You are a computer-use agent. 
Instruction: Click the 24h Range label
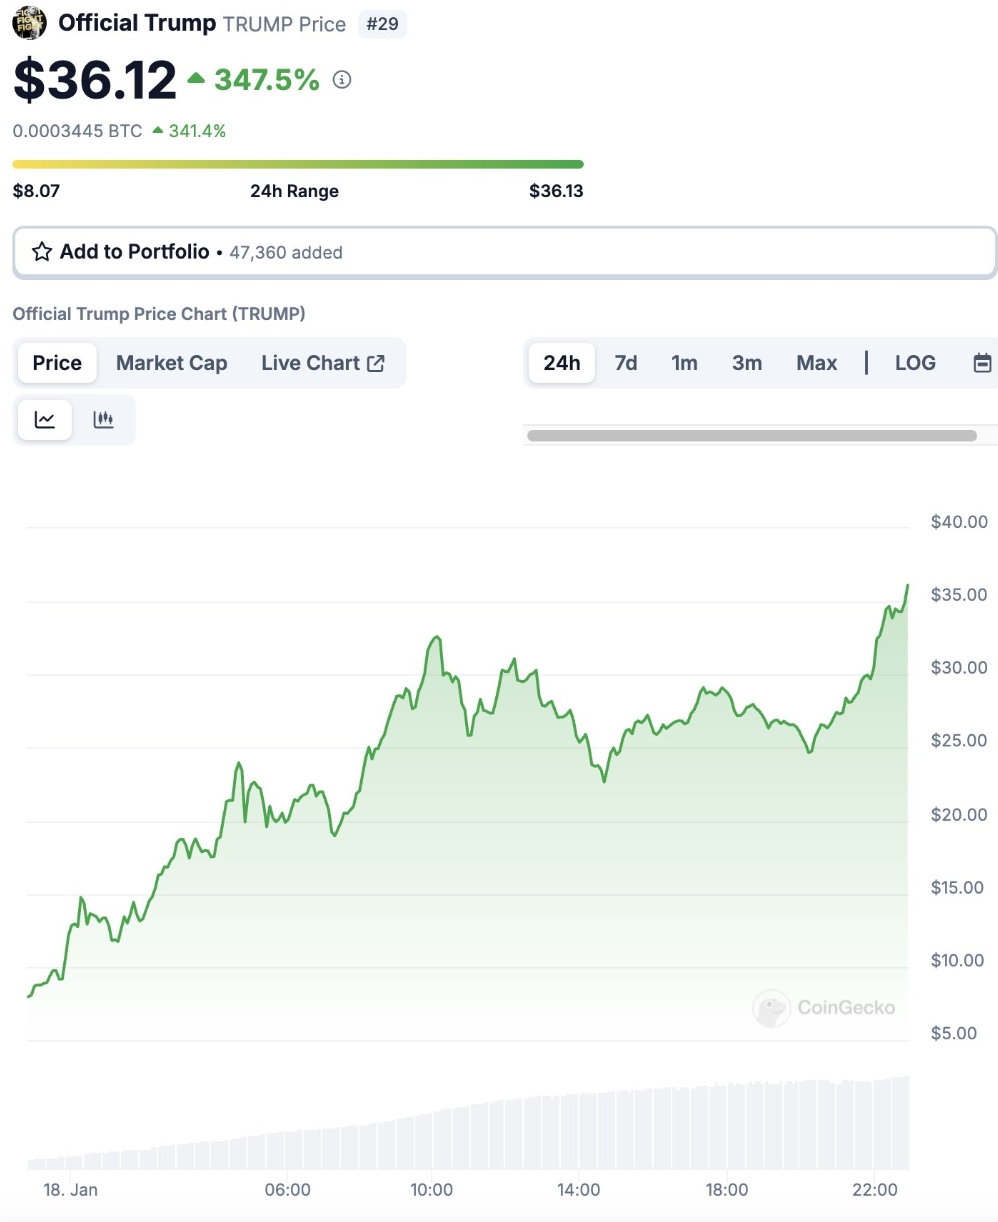(294, 191)
